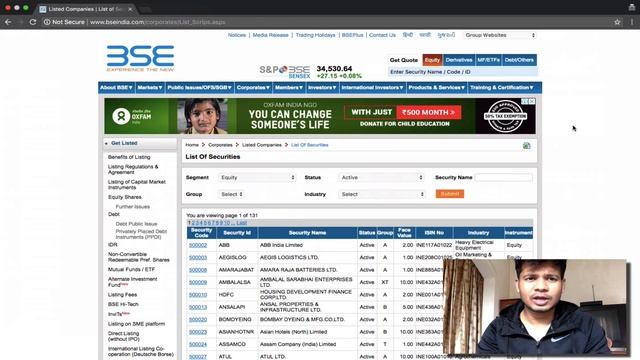Open the Segment Equity dropdown
640x360 pixels.
[x=257, y=178]
